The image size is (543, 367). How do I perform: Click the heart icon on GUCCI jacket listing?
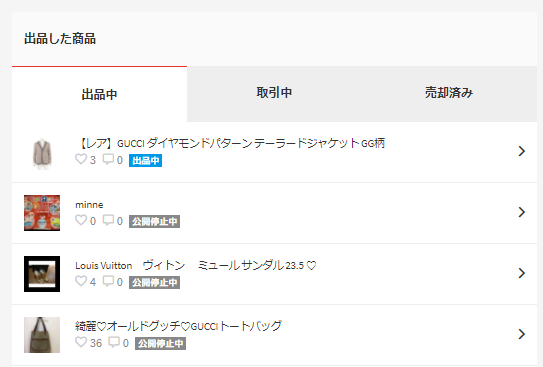point(81,159)
